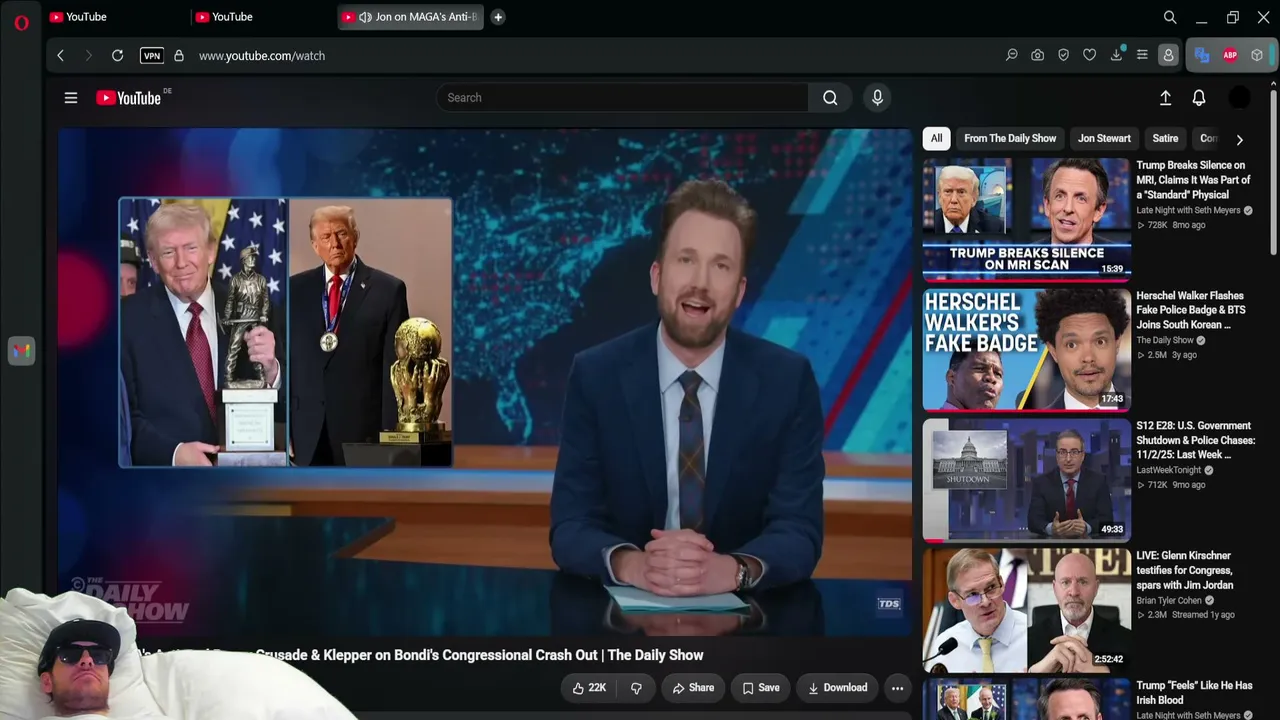Image resolution: width=1280 pixels, height=720 pixels.
Task: Focus the address bar showing www.youtube.com/watch
Action: click(x=262, y=56)
